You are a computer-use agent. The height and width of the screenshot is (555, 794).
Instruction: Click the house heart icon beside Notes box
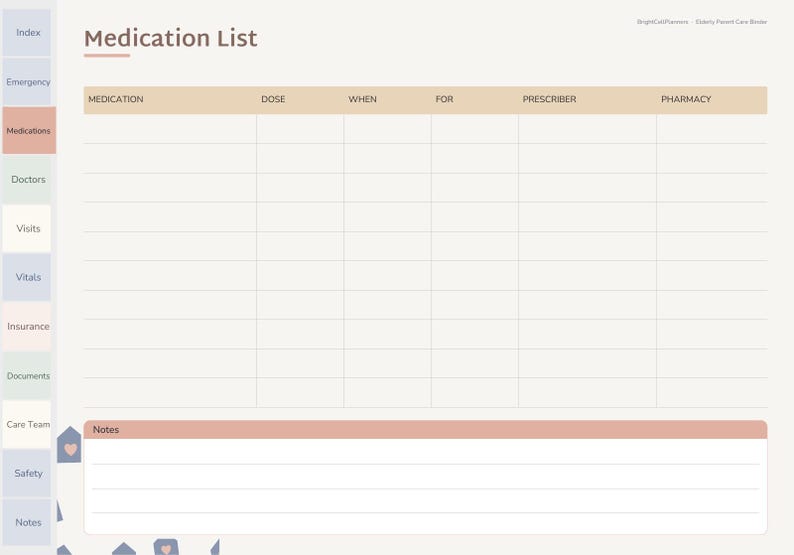69,445
